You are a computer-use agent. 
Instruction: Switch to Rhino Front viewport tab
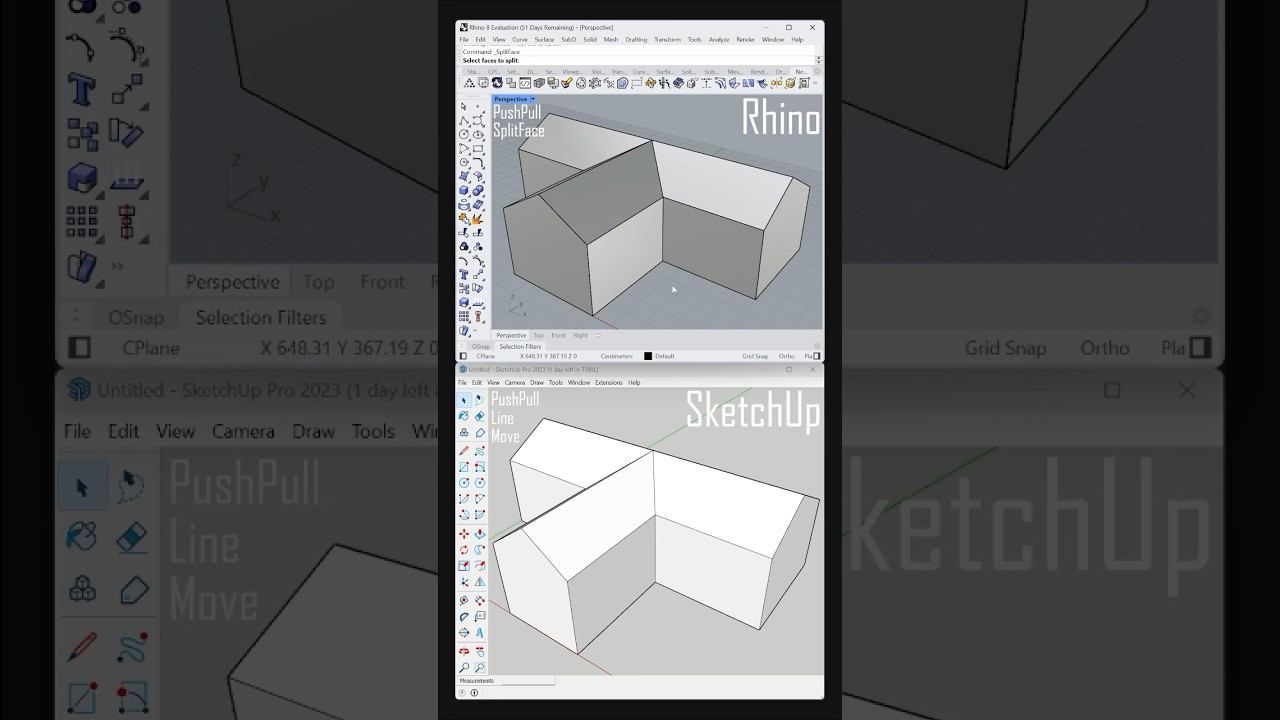(x=559, y=335)
